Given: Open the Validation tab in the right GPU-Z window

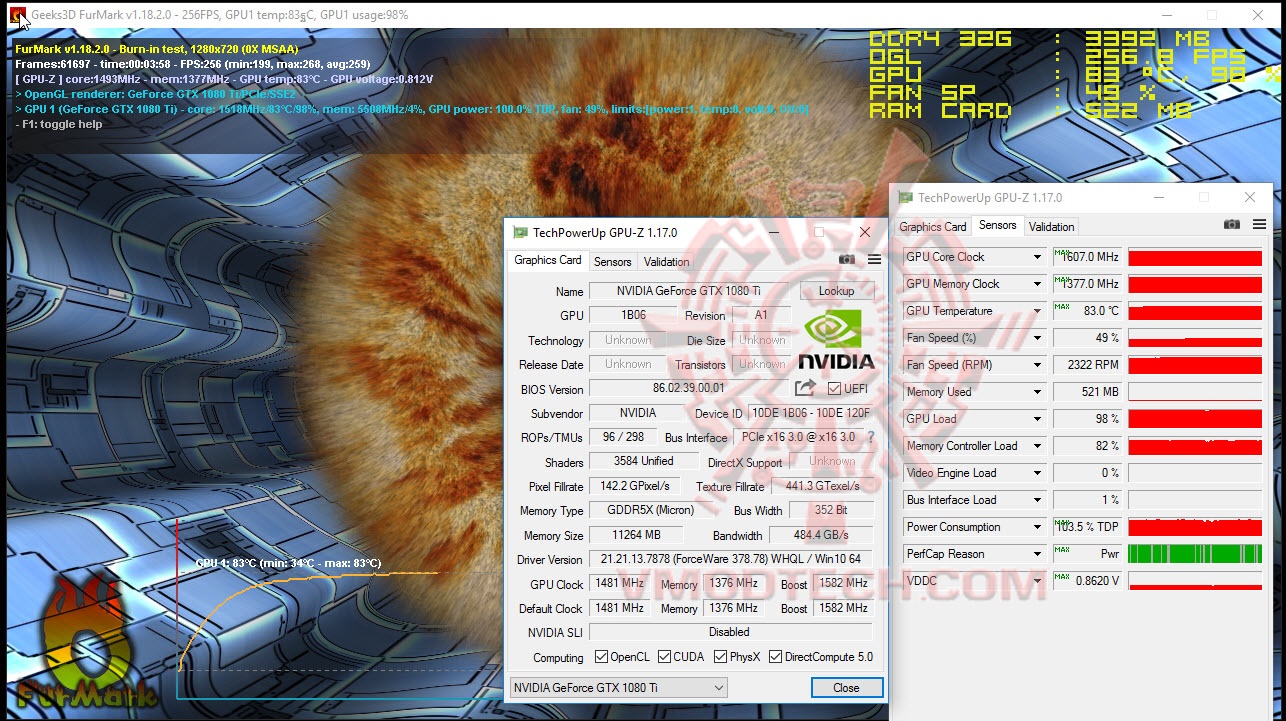Looking at the screenshot, I should [x=1052, y=227].
